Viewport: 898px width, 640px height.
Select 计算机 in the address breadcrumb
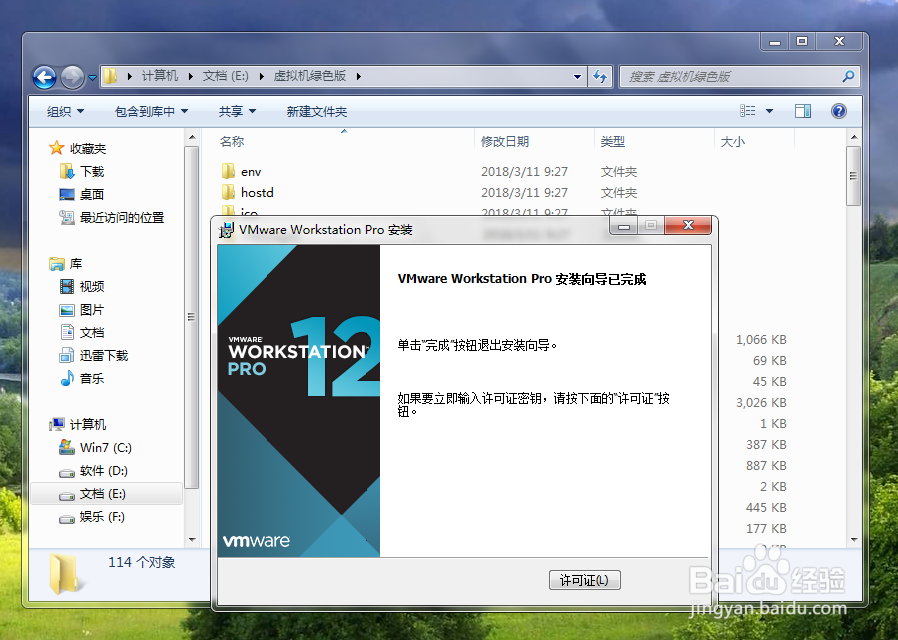click(160, 76)
